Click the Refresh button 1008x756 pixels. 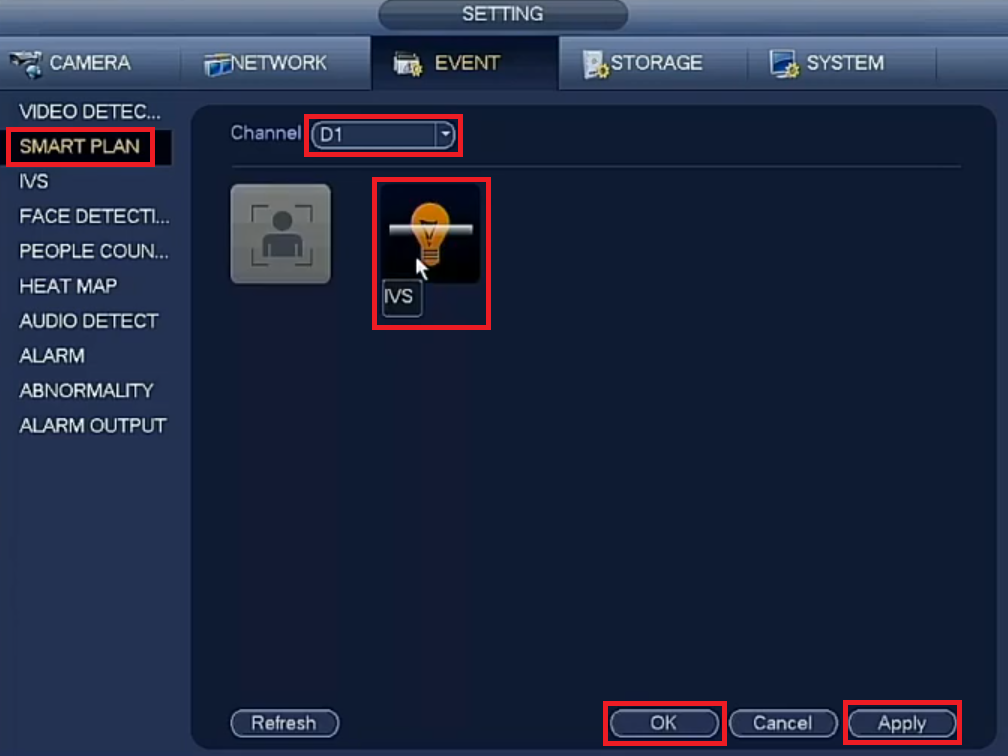pos(284,723)
